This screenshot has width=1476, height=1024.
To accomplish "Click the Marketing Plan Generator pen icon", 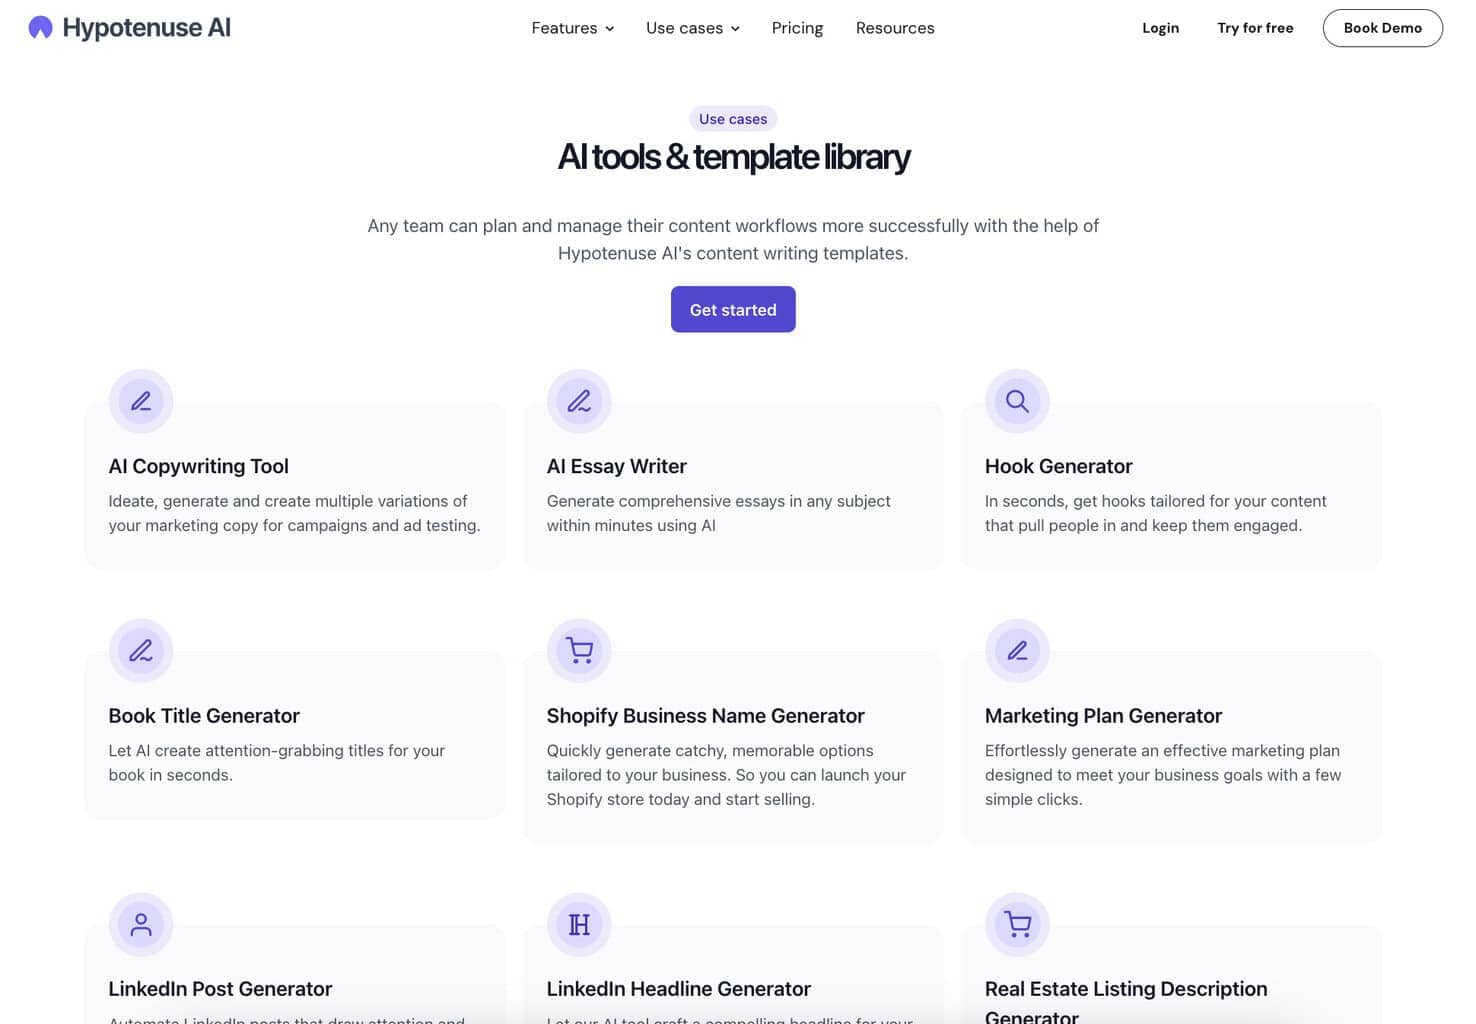I will 1017,651.
